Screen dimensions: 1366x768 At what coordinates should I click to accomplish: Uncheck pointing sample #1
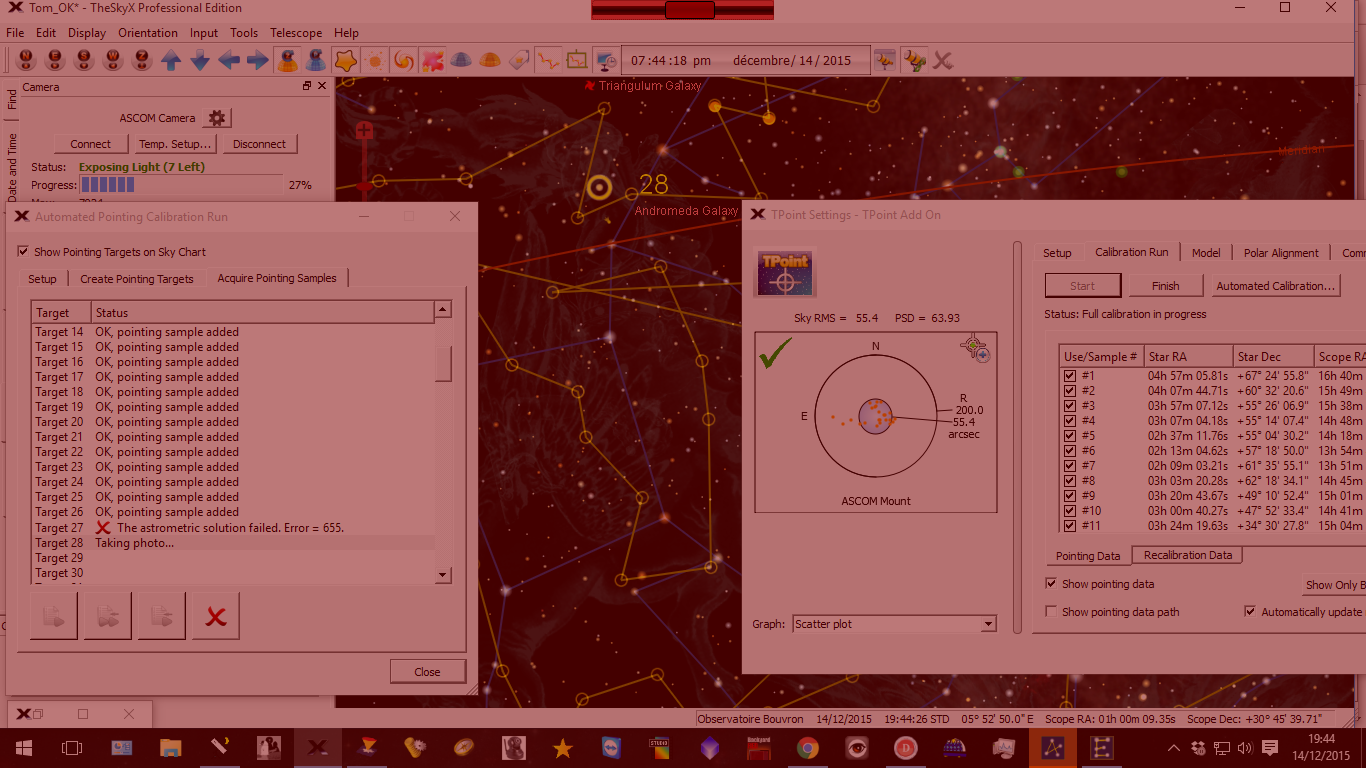click(1070, 376)
